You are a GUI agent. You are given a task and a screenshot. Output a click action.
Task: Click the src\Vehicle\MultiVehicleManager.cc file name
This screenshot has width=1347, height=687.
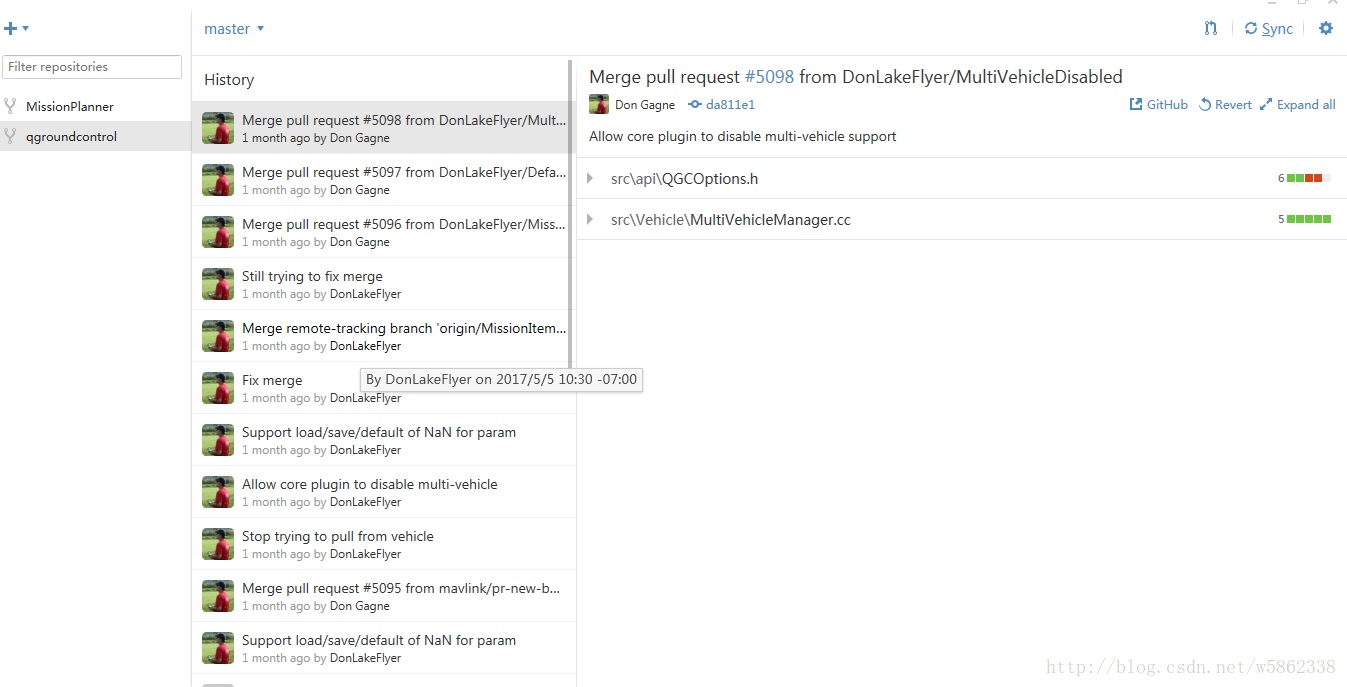[x=731, y=220]
